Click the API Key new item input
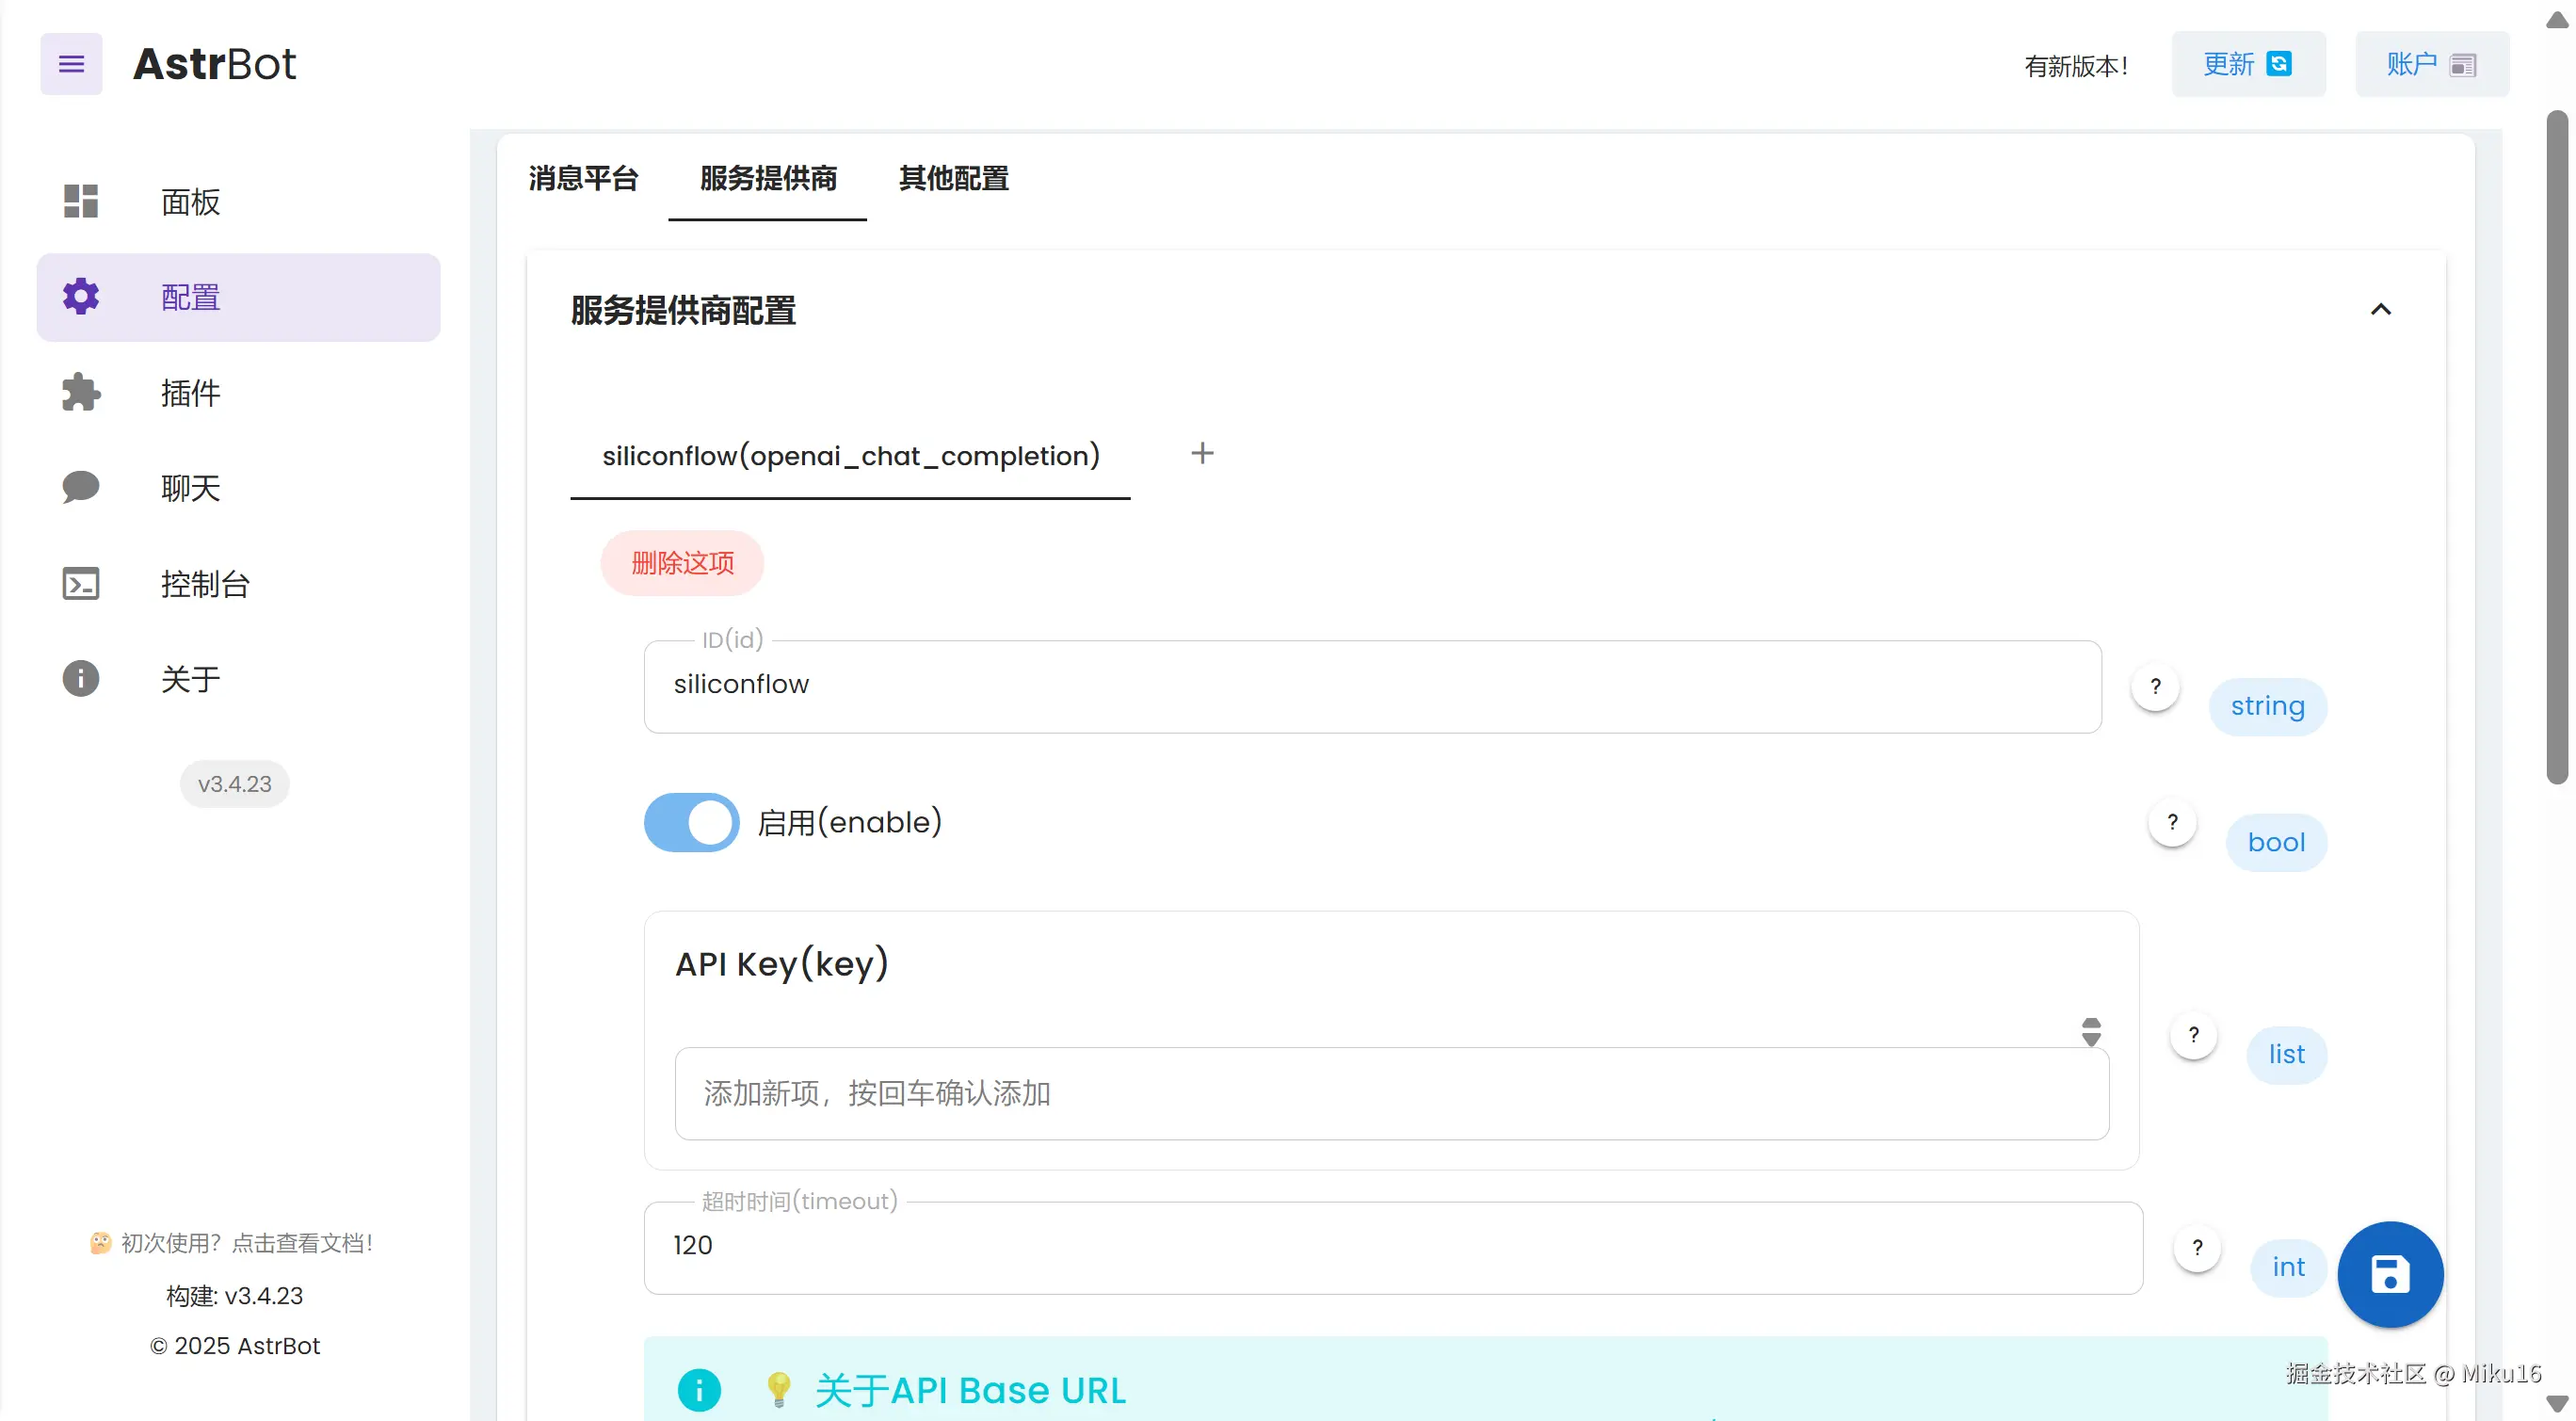The width and height of the screenshot is (2576, 1421). click(1391, 1093)
